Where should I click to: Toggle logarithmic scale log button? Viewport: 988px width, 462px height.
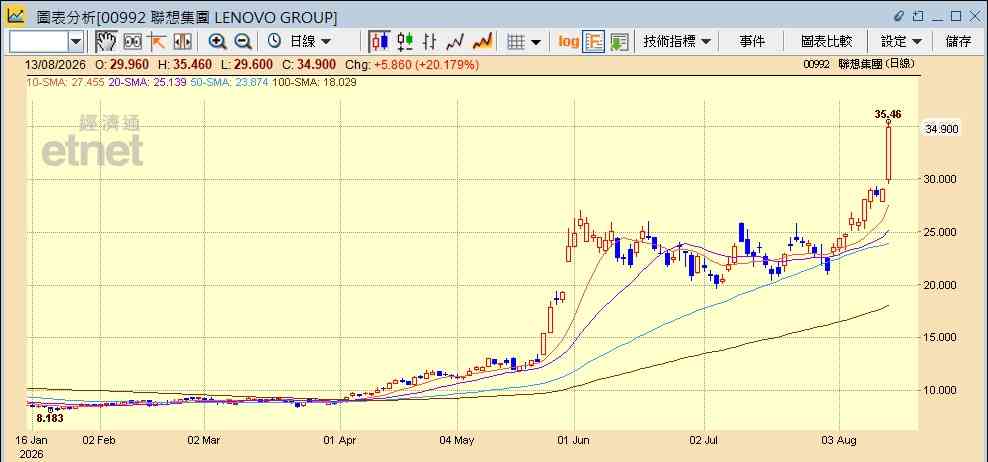[x=568, y=42]
